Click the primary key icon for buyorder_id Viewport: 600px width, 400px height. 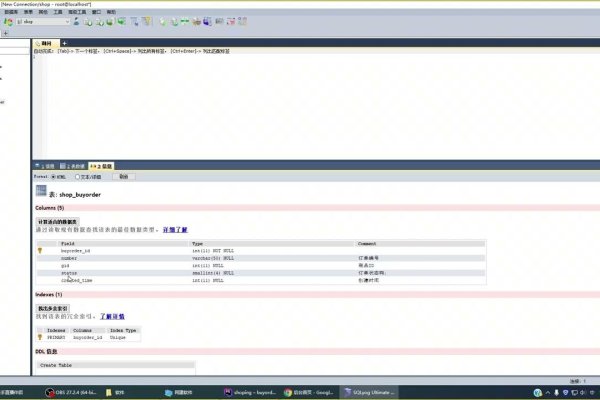[40, 251]
